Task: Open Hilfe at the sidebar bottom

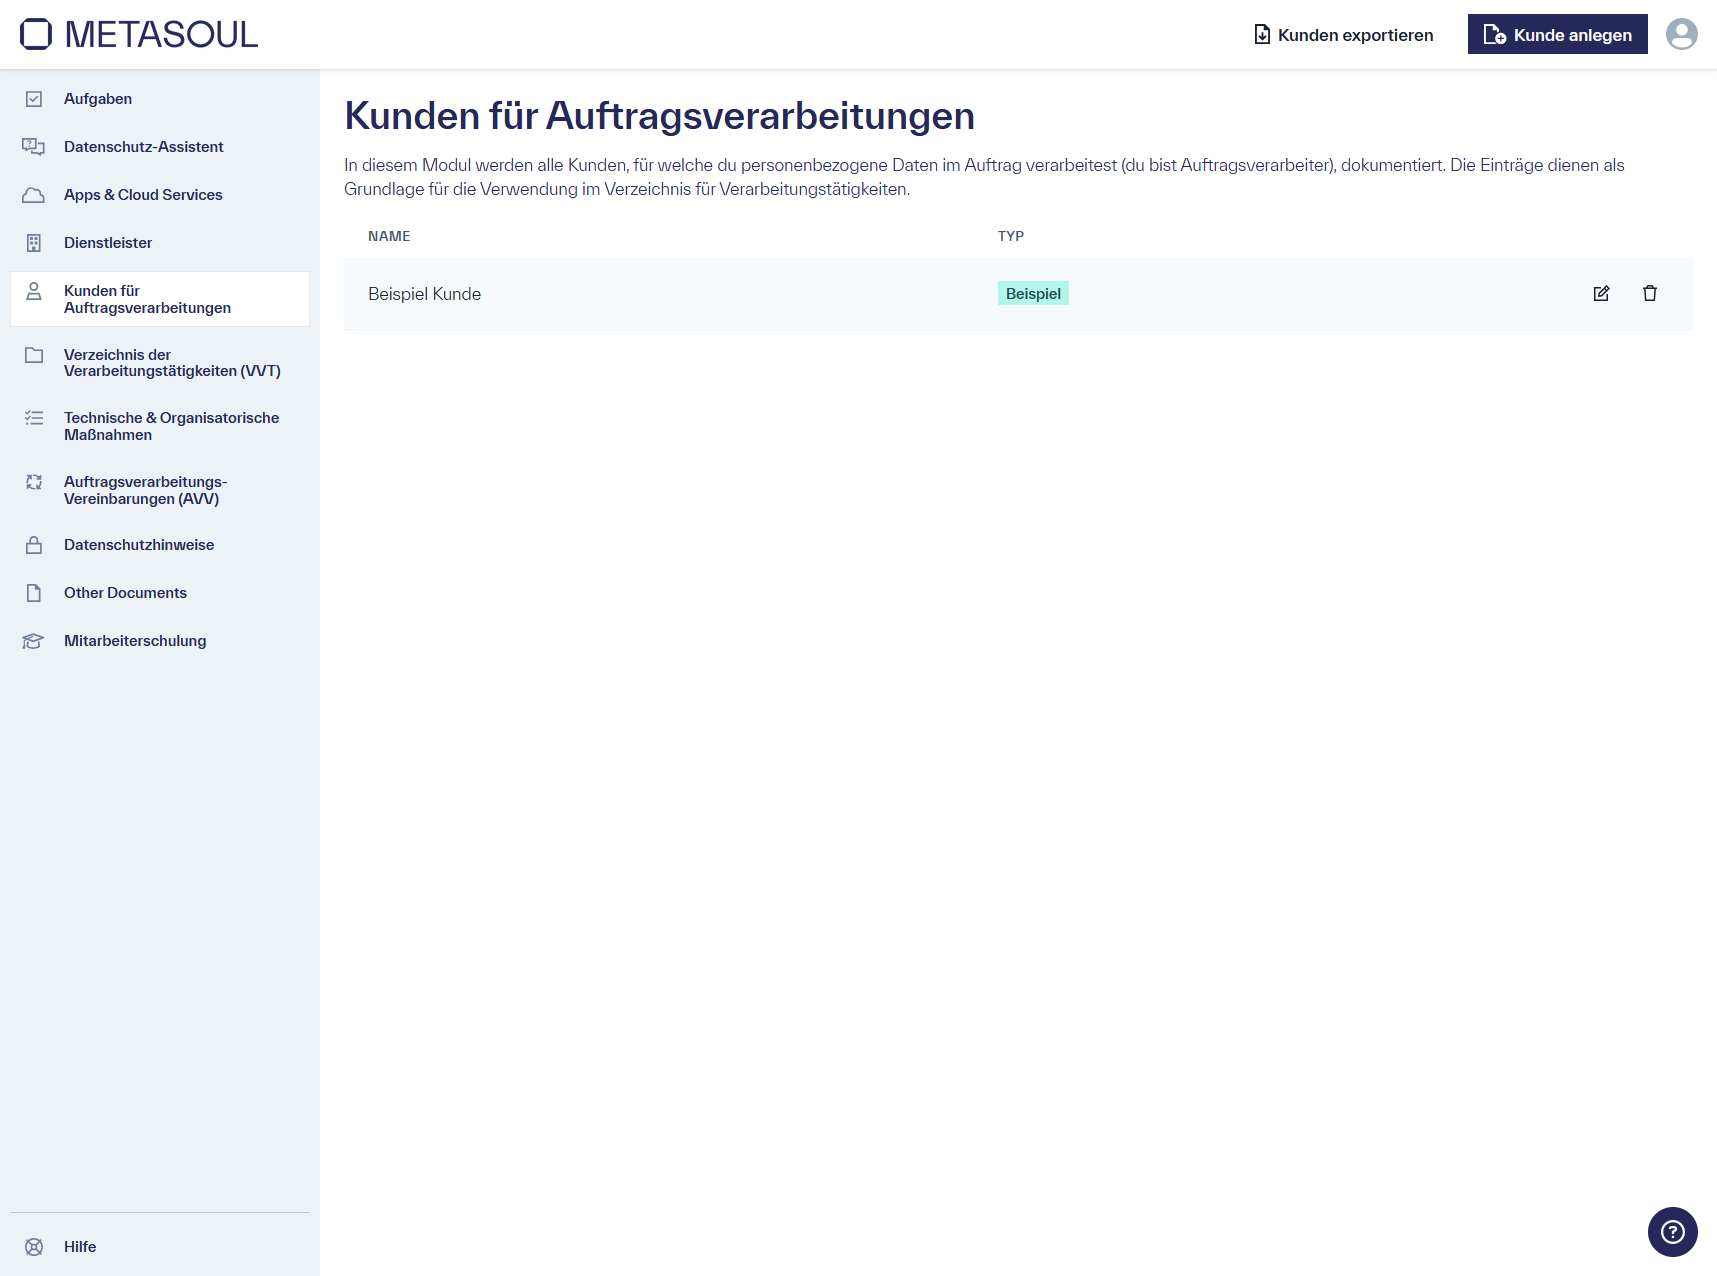Action: pyautogui.click(x=79, y=1246)
